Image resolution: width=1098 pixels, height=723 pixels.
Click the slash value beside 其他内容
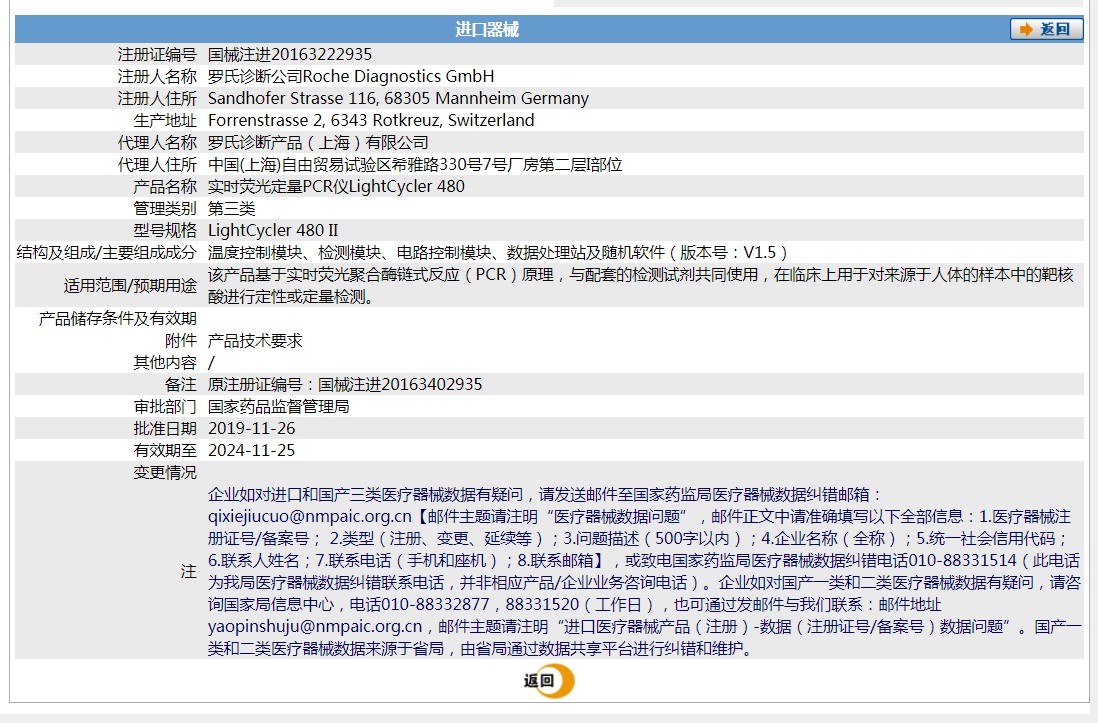211,363
